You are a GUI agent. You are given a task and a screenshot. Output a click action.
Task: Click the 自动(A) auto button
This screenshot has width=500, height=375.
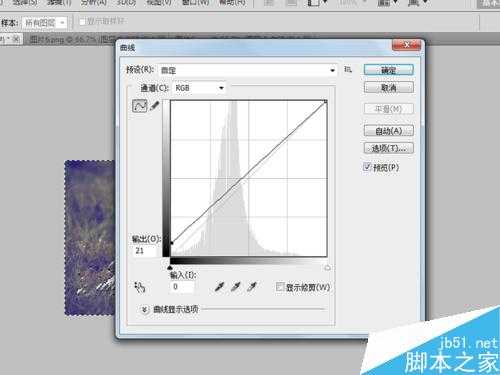coord(389,131)
